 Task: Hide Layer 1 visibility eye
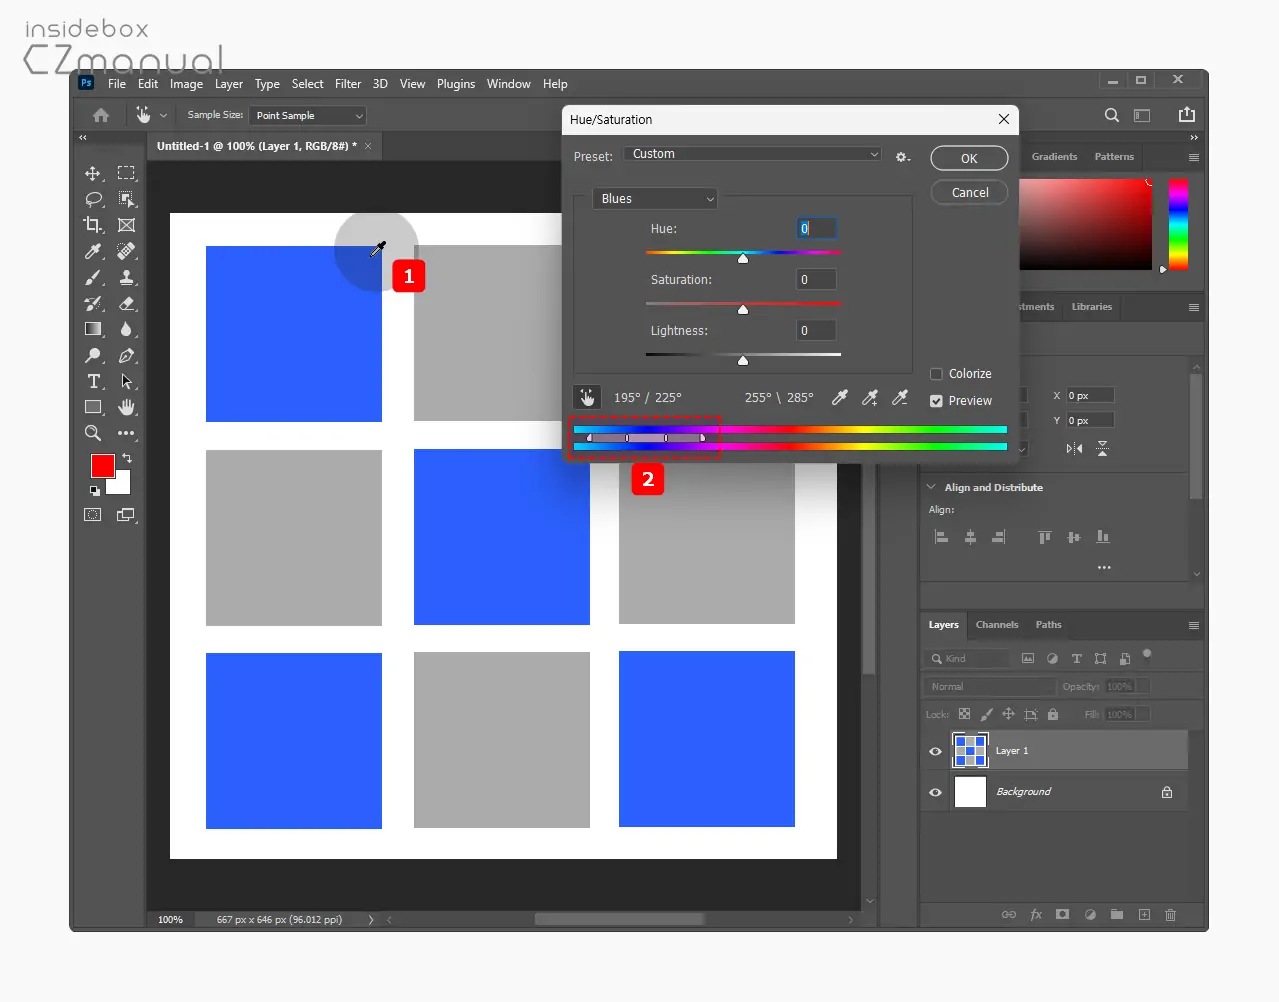(x=935, y=751)
